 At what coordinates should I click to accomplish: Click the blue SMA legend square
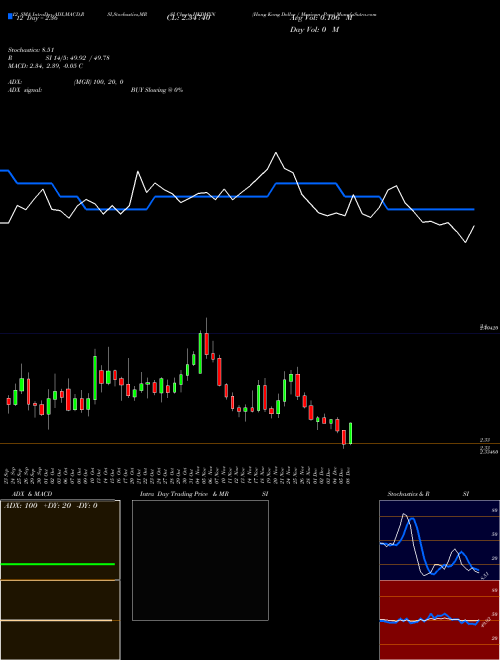pos(10,16)
